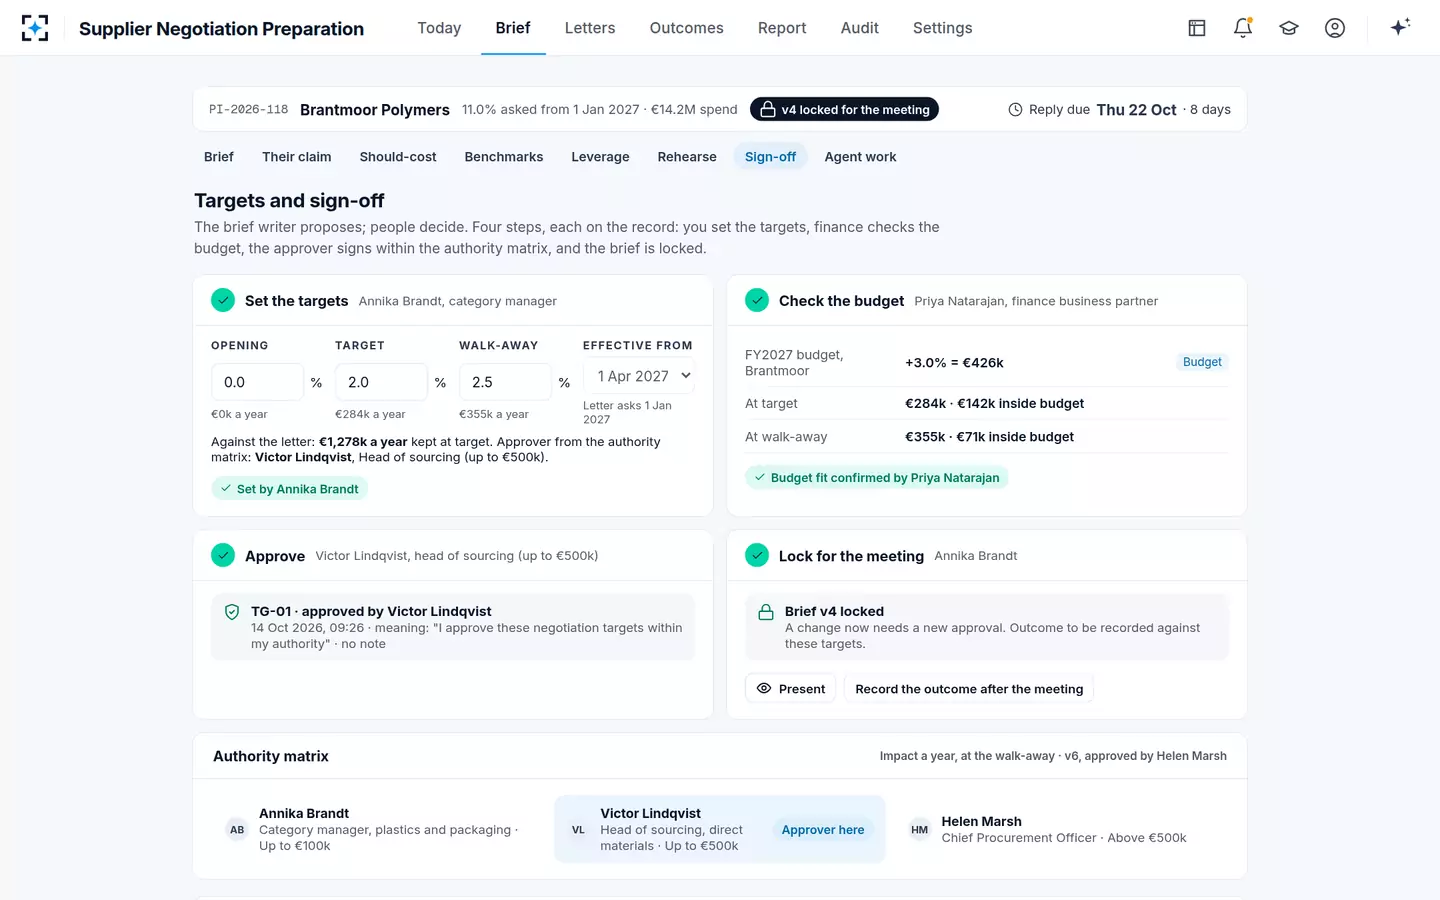This screenshot has width=1440, height=900.
Task: Click the Opening percentage field
Action: click(x=257, y=382)
